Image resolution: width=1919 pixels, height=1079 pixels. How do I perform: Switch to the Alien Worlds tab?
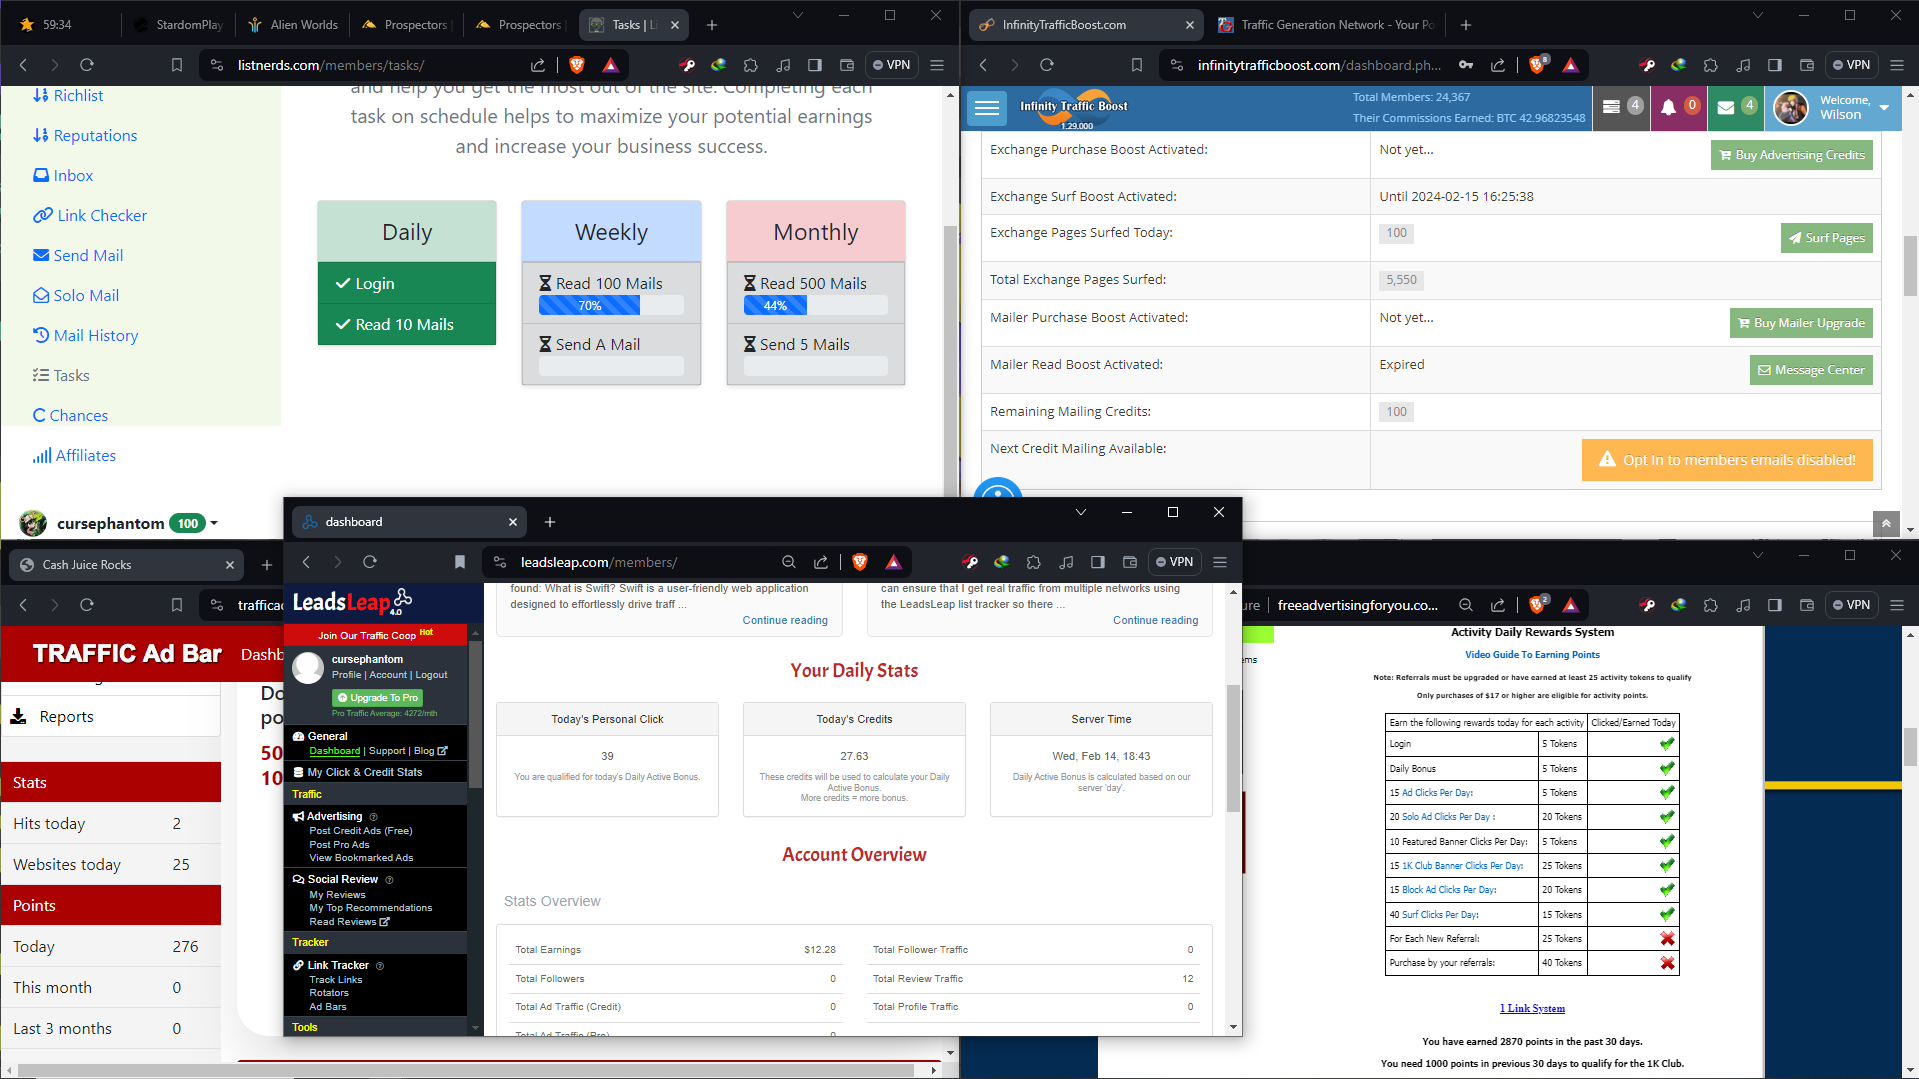[x=293, y=24]
